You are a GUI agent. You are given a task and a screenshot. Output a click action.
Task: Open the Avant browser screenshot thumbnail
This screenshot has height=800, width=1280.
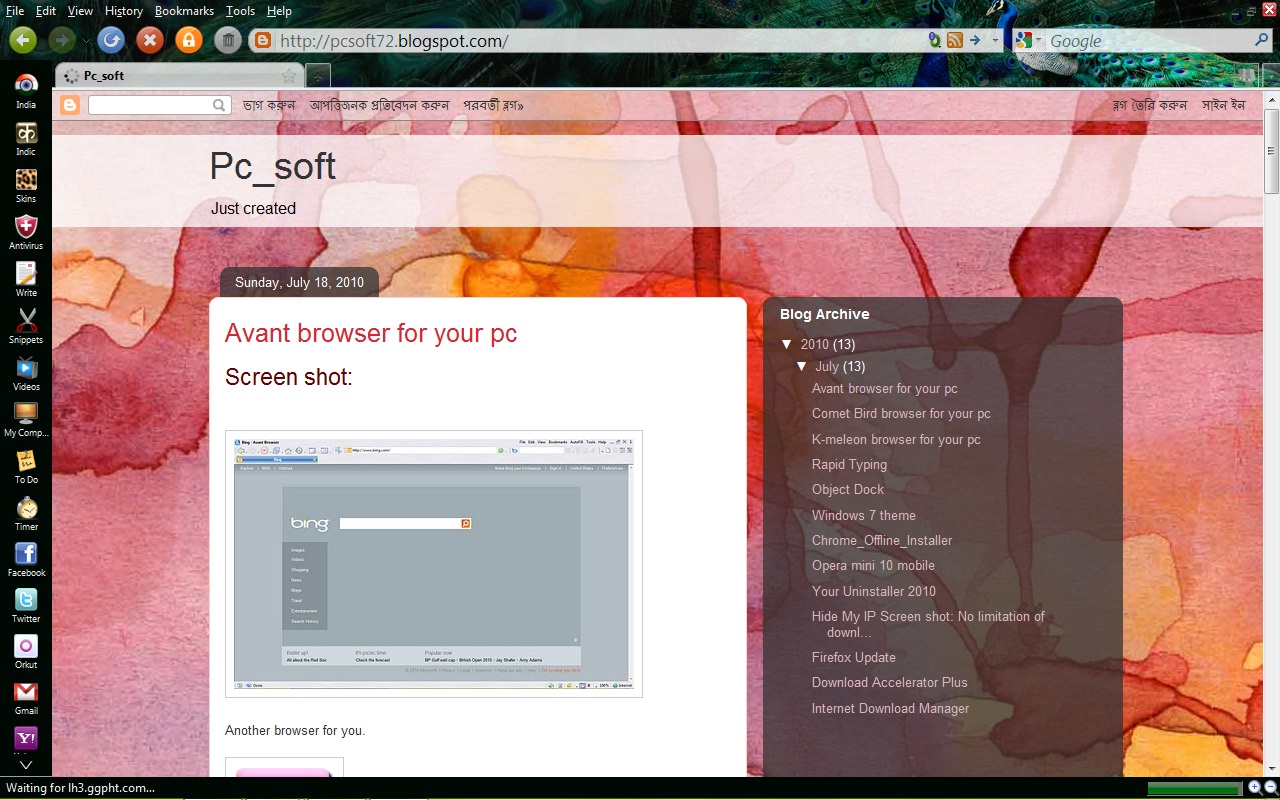point(434,564)
